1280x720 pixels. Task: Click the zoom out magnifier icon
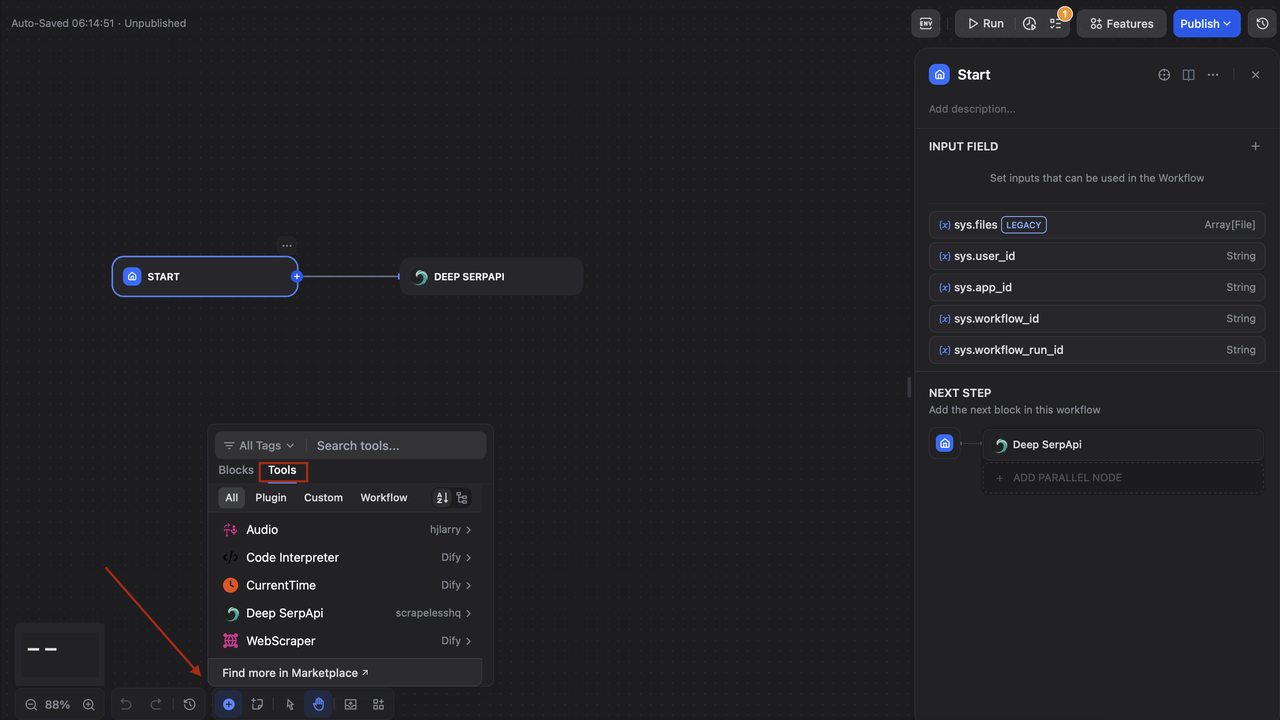[x=31, y=704]
